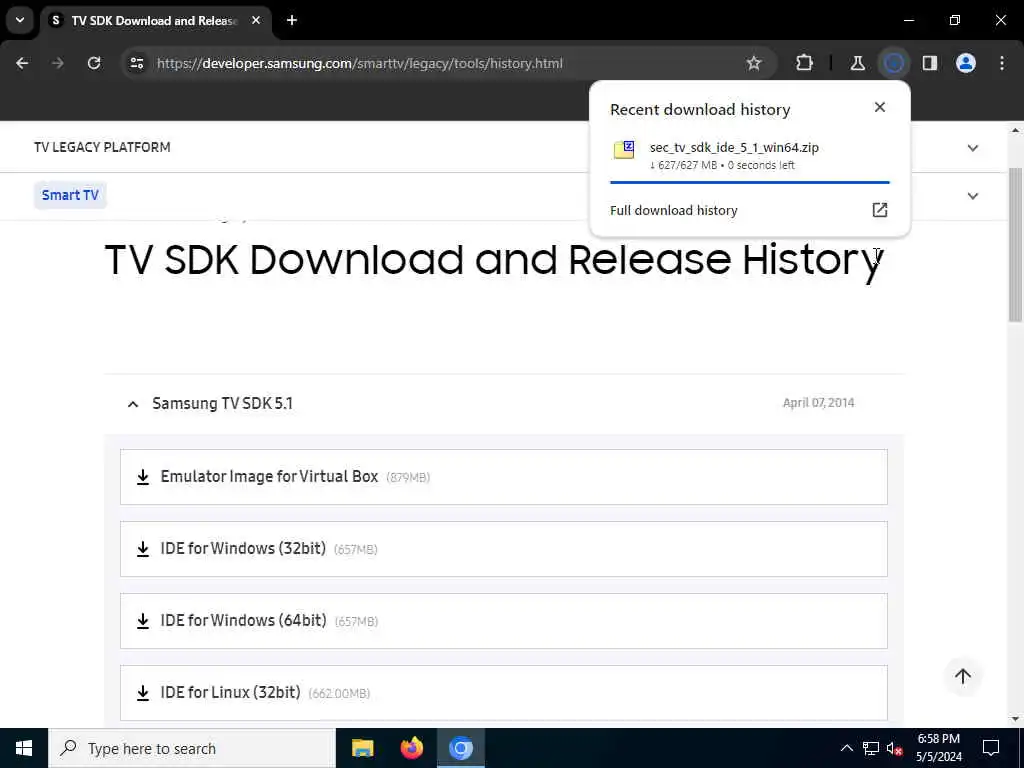The width and height of the screenshot is (1024, 768).
Task: Download IDE for Windows (32bit)
Action: tap(504, 549)
